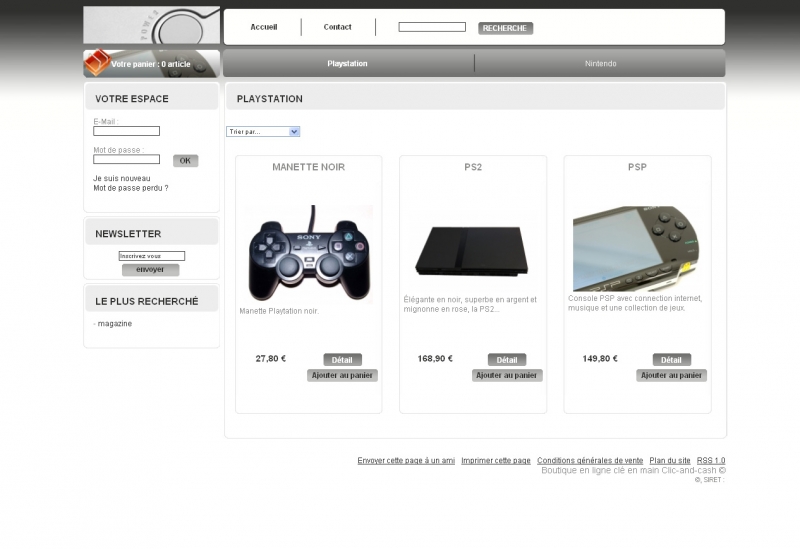This screenshot has height=549, width=800.
Task: Click Détail for Manette Noir
Action: (x=342, y=360)
